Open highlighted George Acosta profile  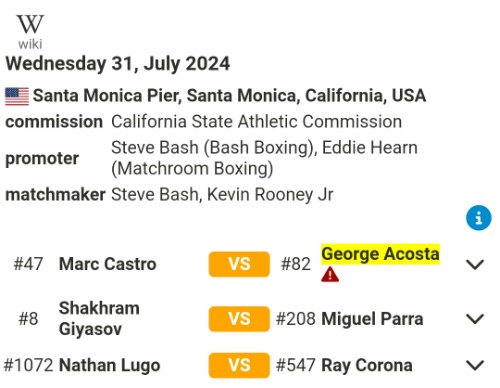tap(380, 254)
